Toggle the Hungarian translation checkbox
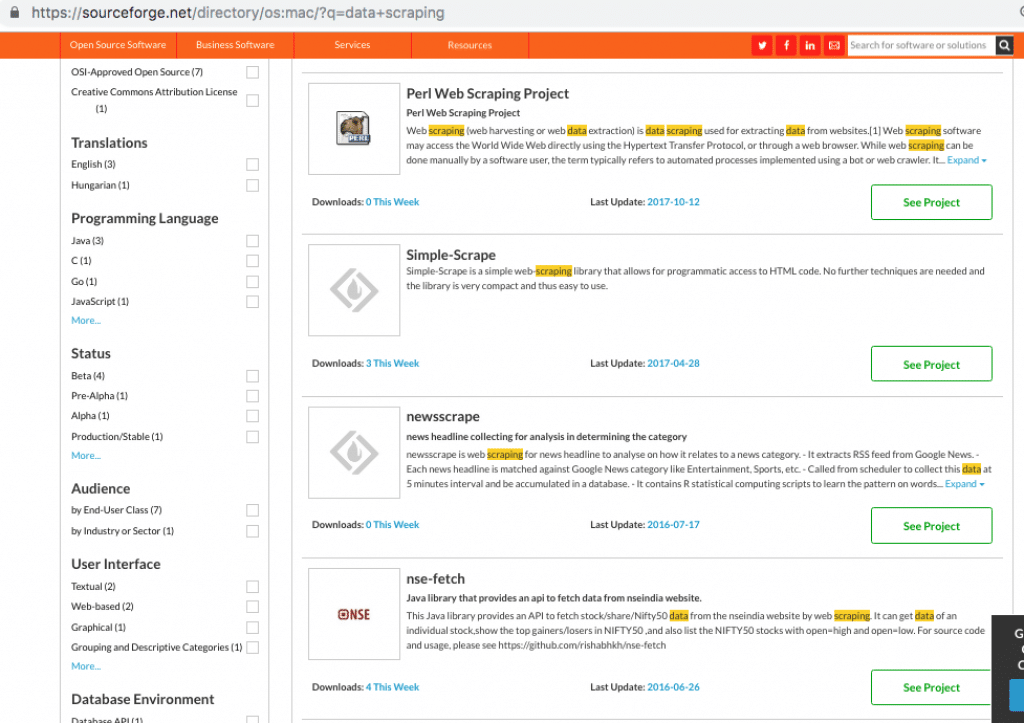1024x723 pixels. 252,185
